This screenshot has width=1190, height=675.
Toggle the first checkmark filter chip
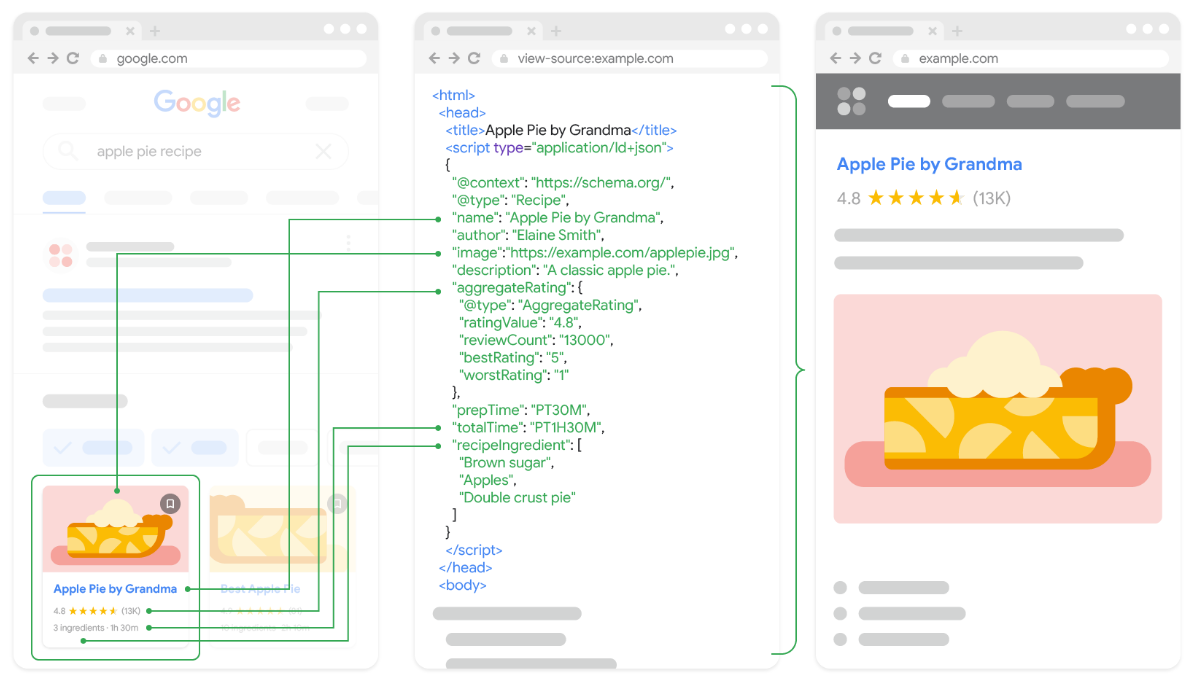coord(93,447)
